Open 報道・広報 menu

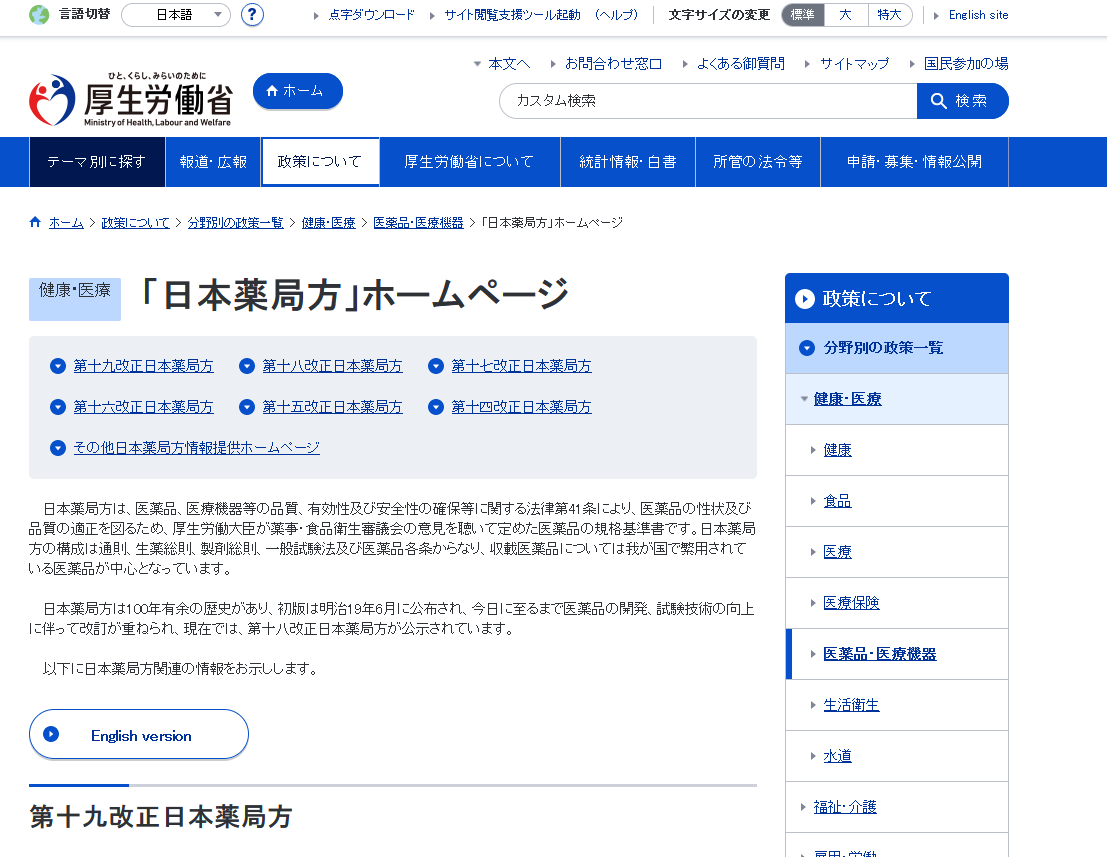213,162
